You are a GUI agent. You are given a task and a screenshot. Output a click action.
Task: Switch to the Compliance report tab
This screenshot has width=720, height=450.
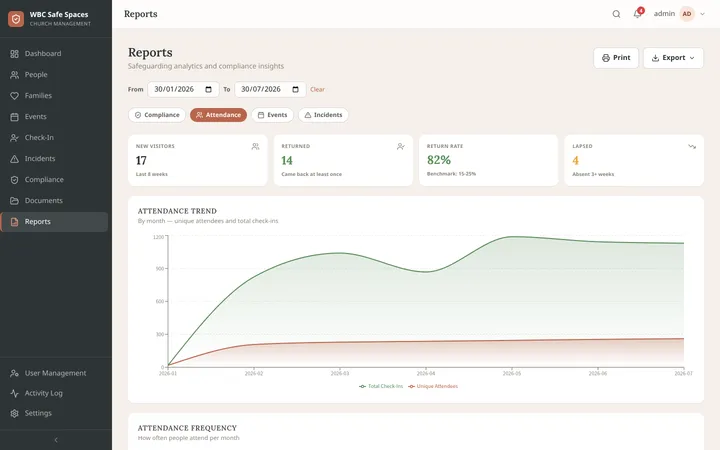point(157,115)
